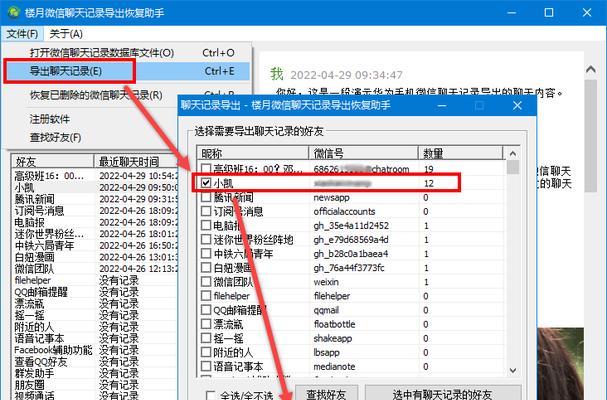
Task: Tick the 白妞漫画 checkbox
Action: tap(206, 267)
